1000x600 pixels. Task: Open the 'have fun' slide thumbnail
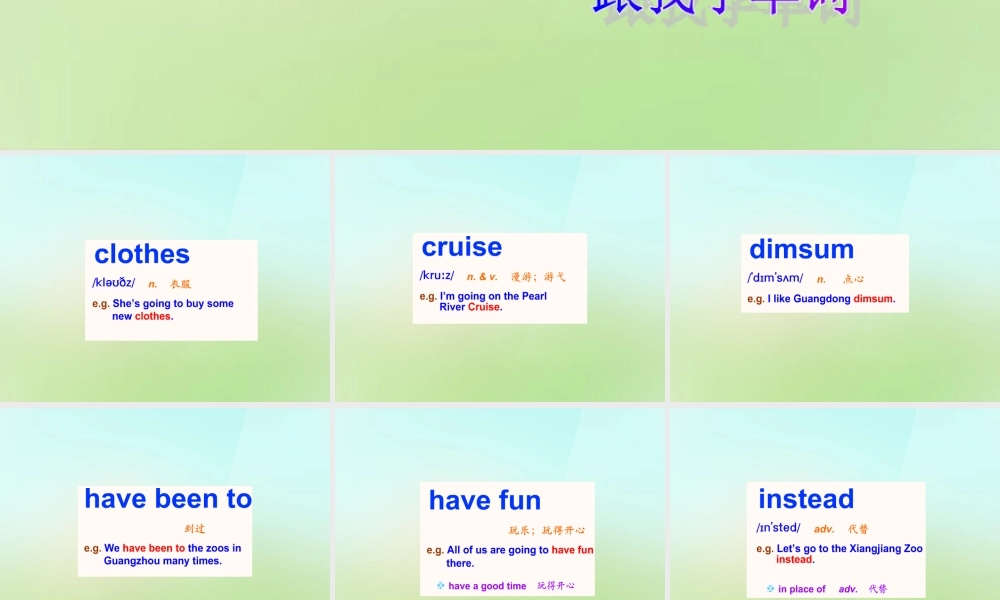click(x=499, y=504)
